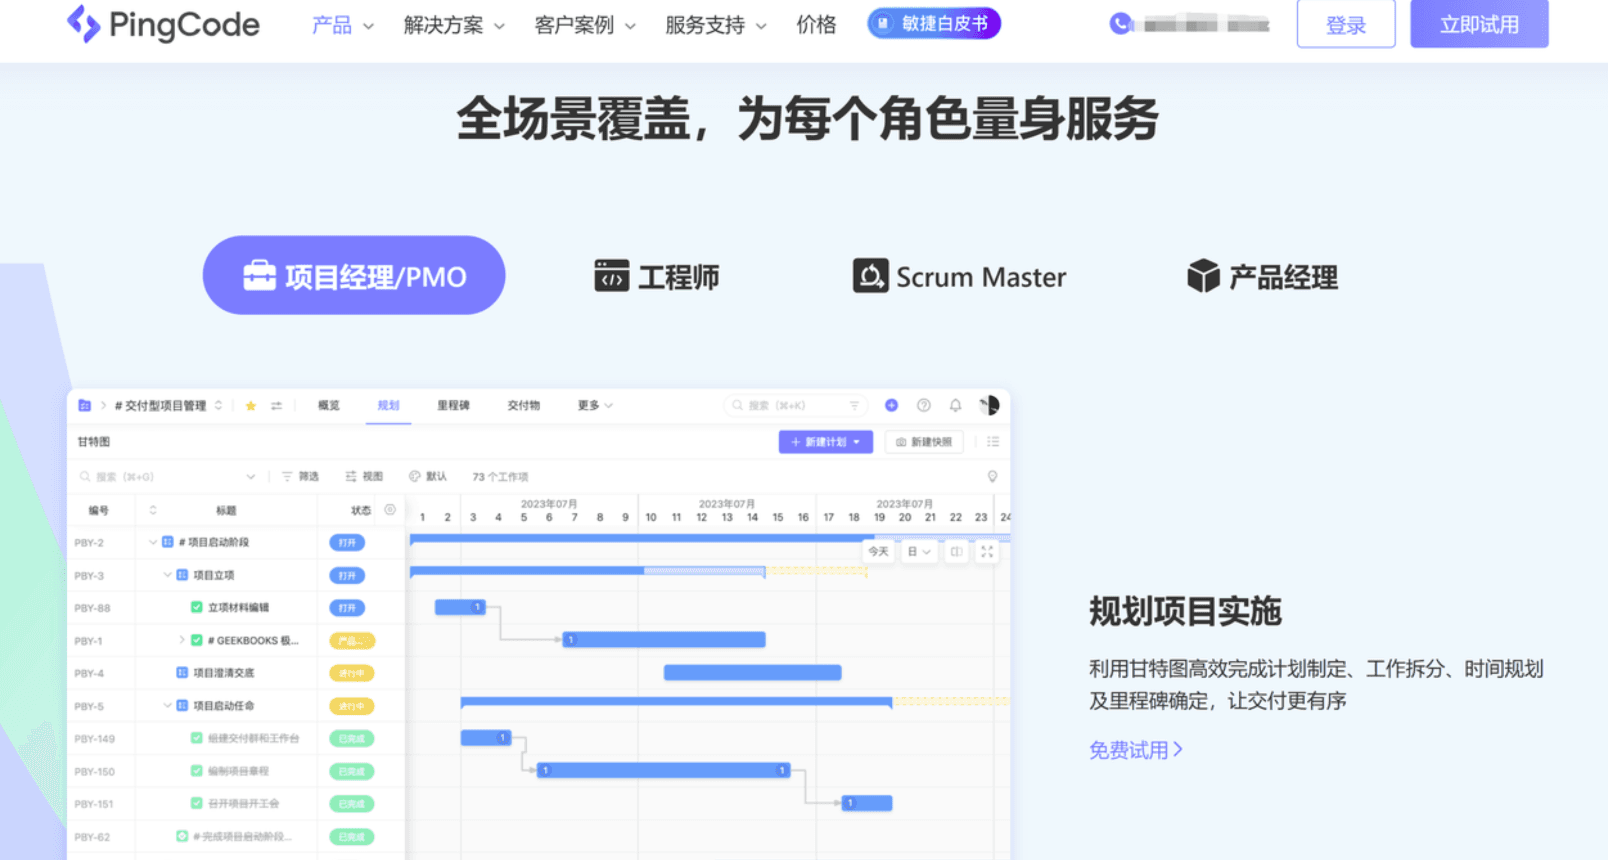Image resolution: width=1608 pixels, height=860 pixels.
Task: Select the Scrum Master role tab
Action: pos(959,276)
